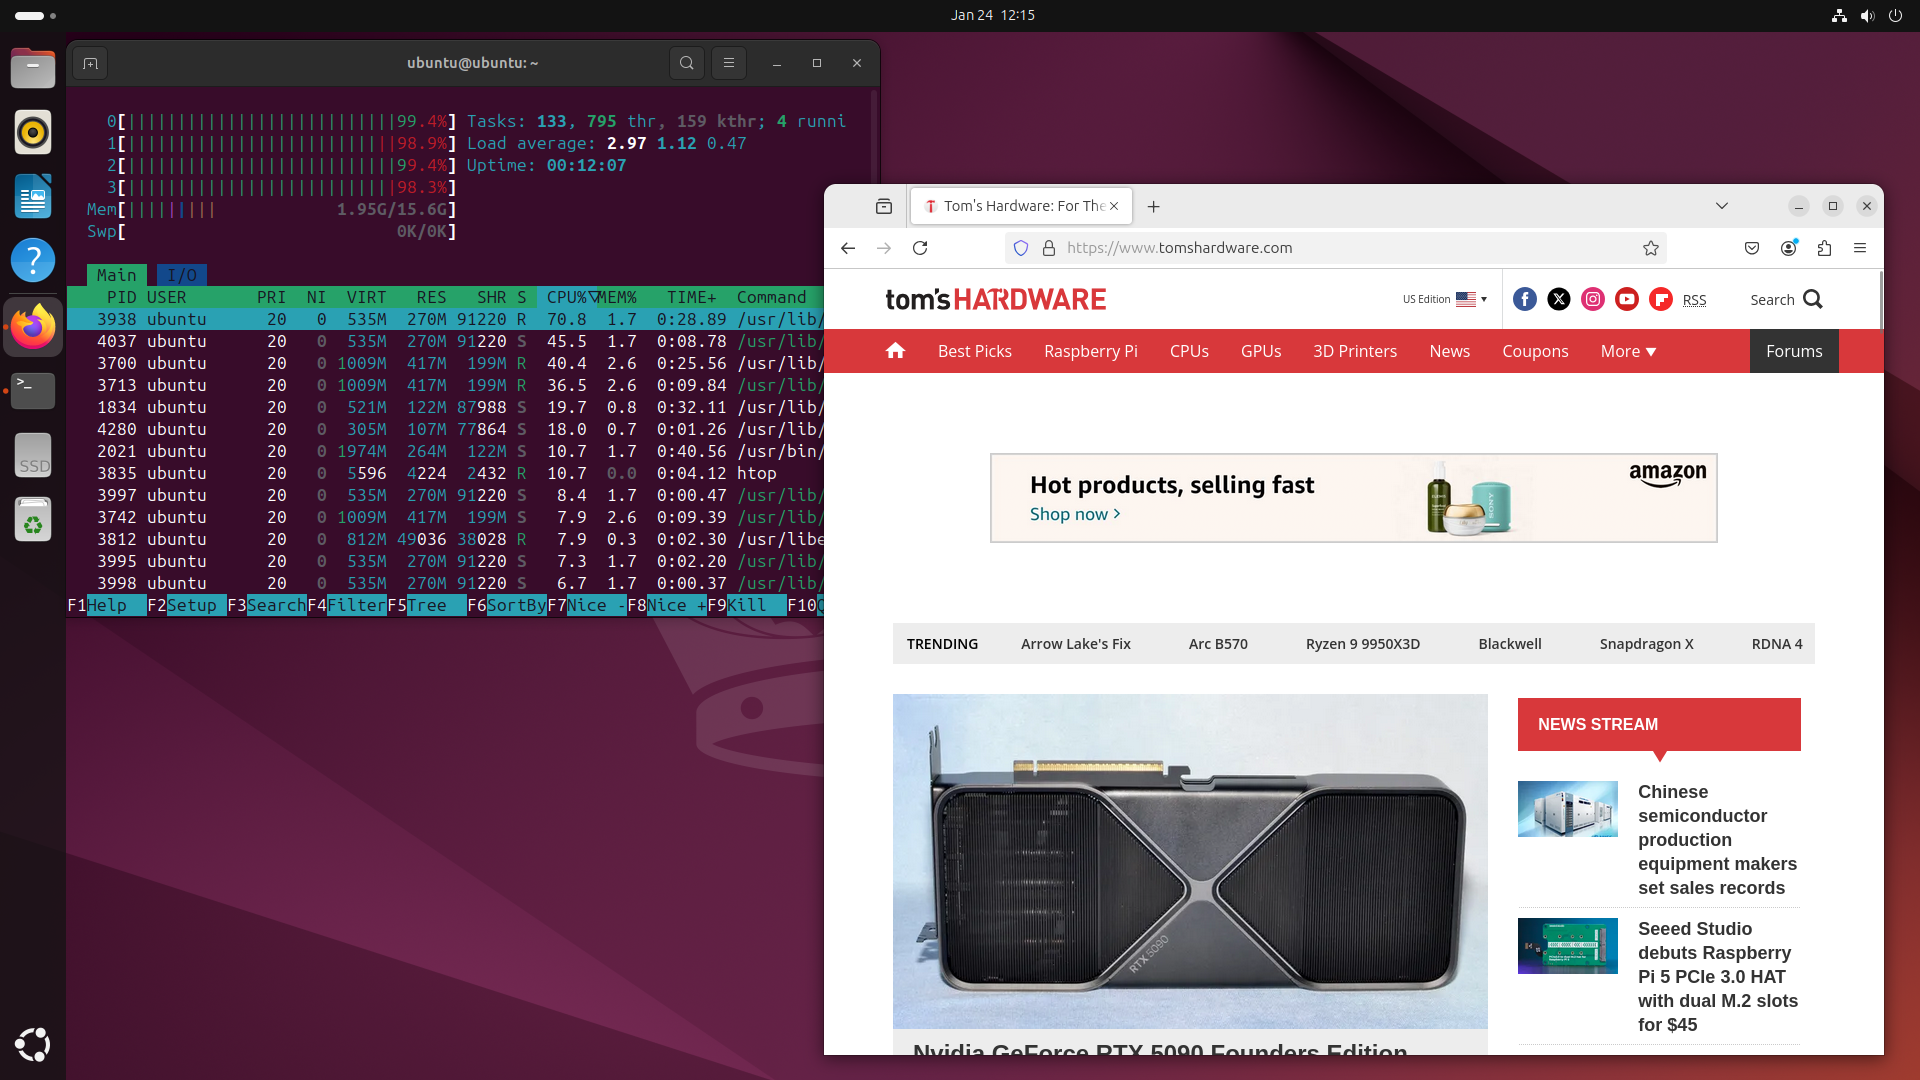Click F9 Kill in htop
1920x1080 pixels.
(747, 605)
